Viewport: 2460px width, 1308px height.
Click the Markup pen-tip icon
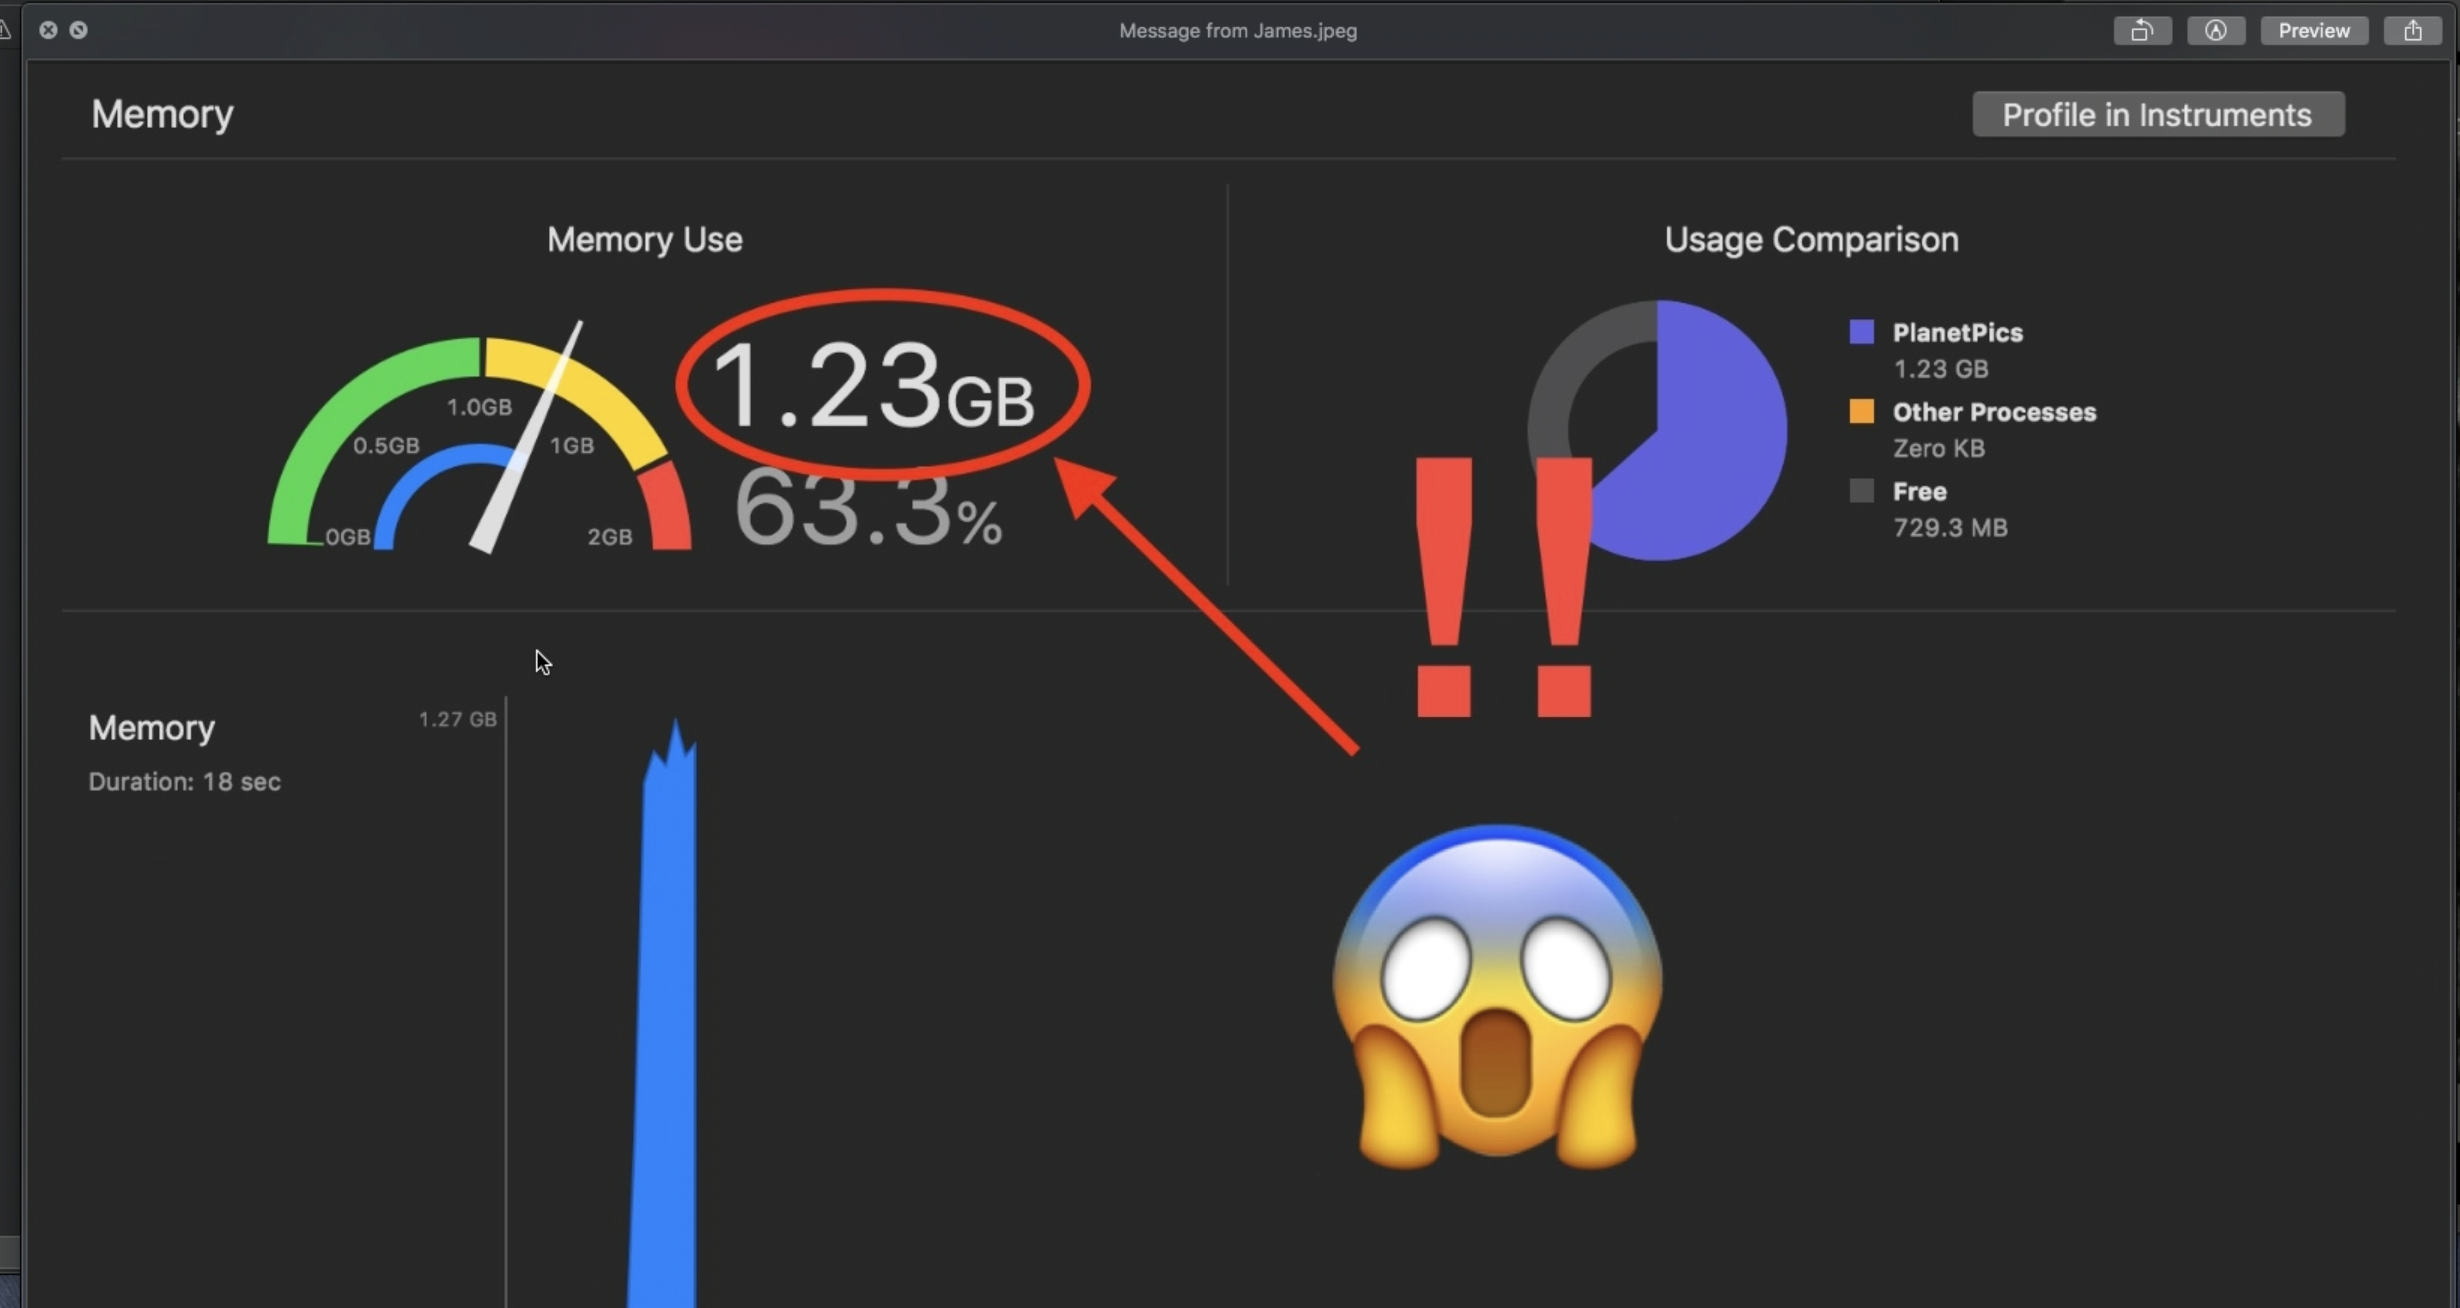click(x=2216, y=31)
